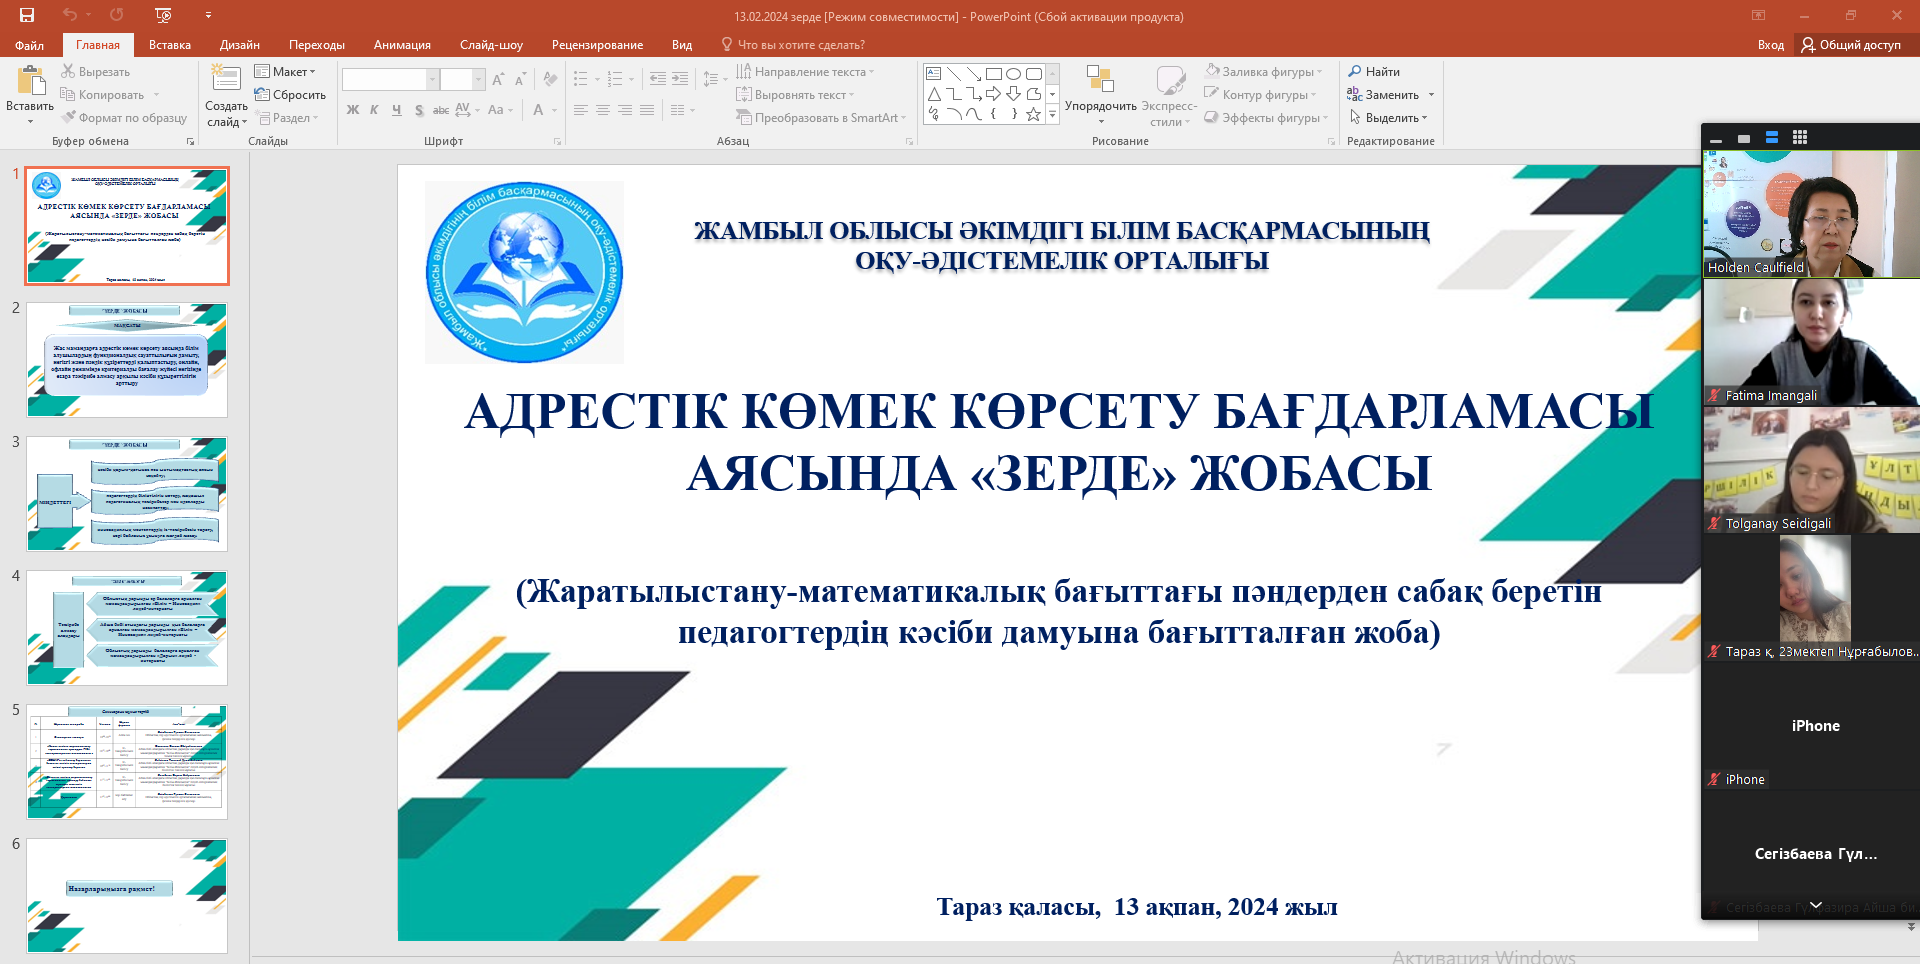Toggle bold (Ж) formatting
This screenshot has width=1920, height=964.
[x=353, y=110]
